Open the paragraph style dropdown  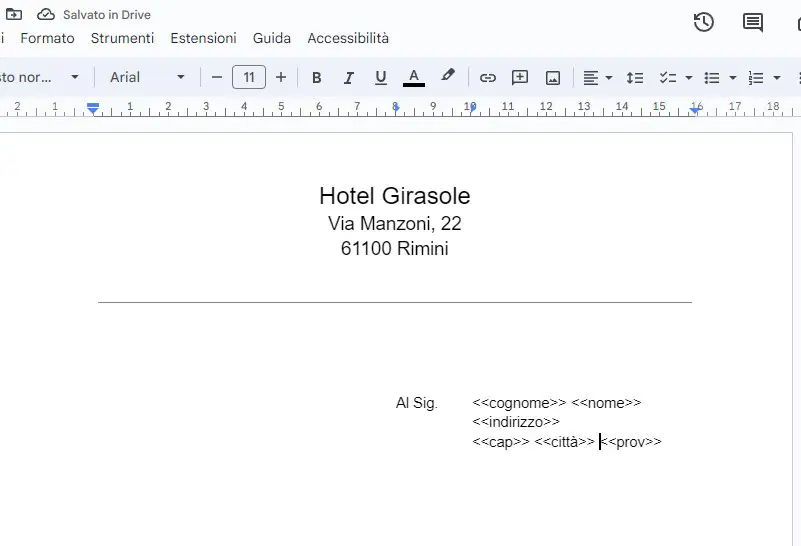[40, 77]
